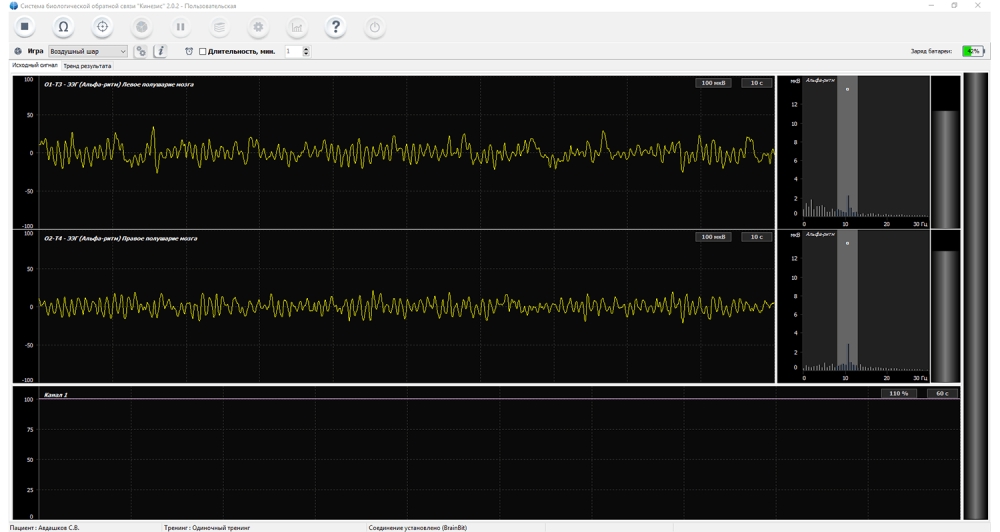Click the power toolbar icon

[x=374, y=27]
